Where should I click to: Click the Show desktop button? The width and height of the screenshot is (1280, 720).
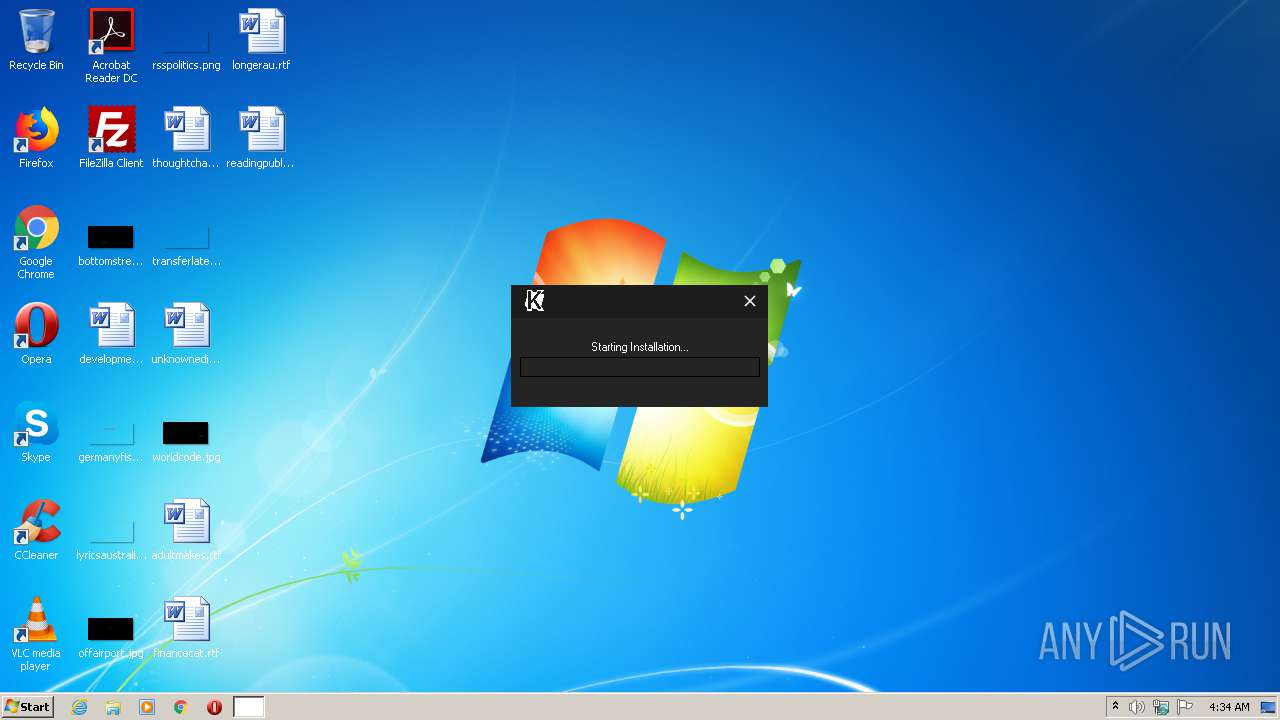click(1269, 707)
